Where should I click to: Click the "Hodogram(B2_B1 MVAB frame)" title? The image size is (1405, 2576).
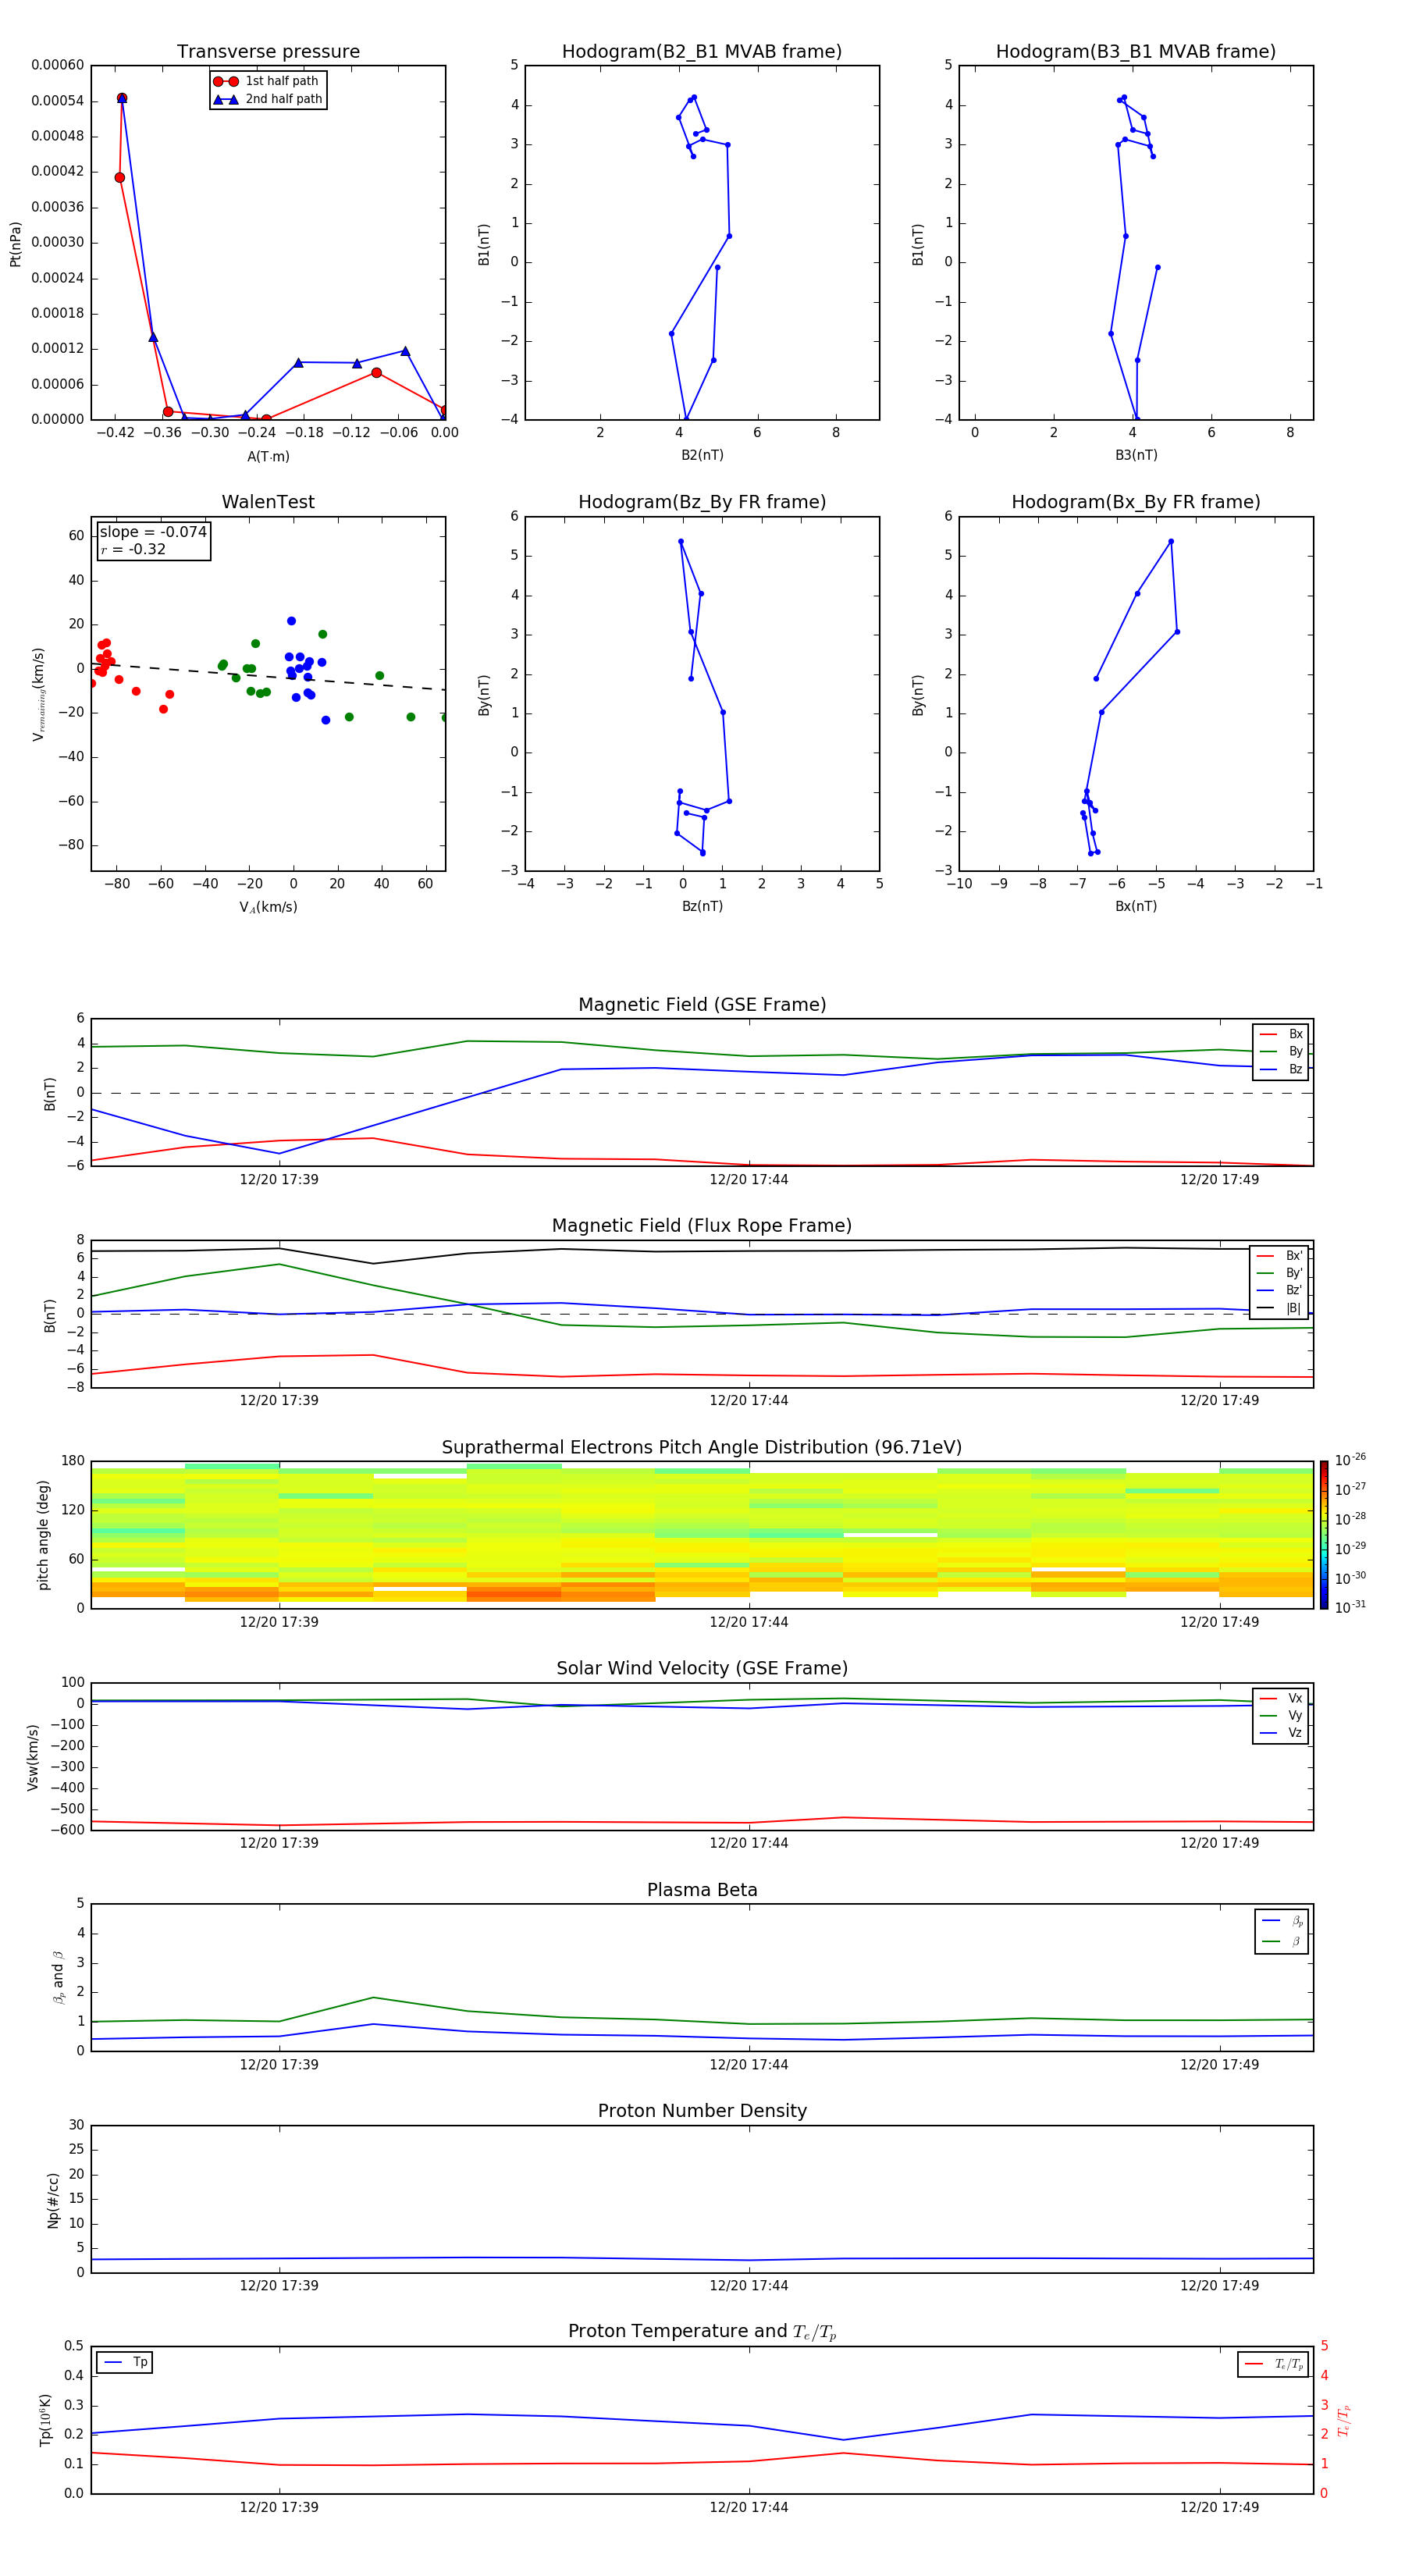(x=702, y=52)
